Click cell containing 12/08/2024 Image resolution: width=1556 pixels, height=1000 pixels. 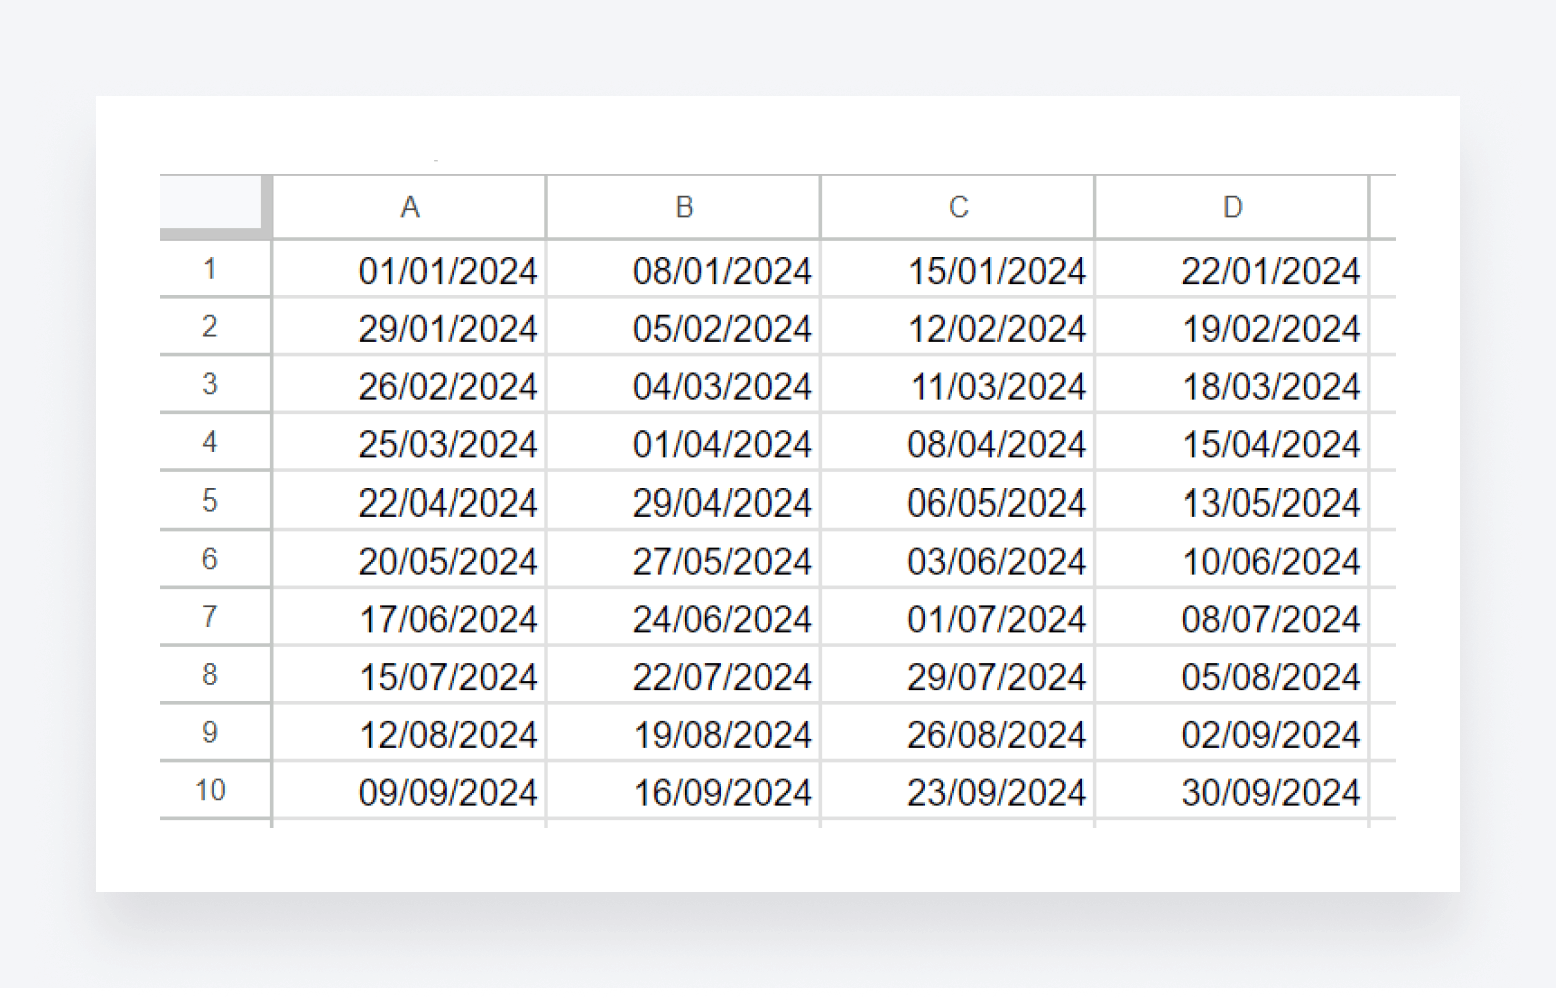[x=409, y=732]
